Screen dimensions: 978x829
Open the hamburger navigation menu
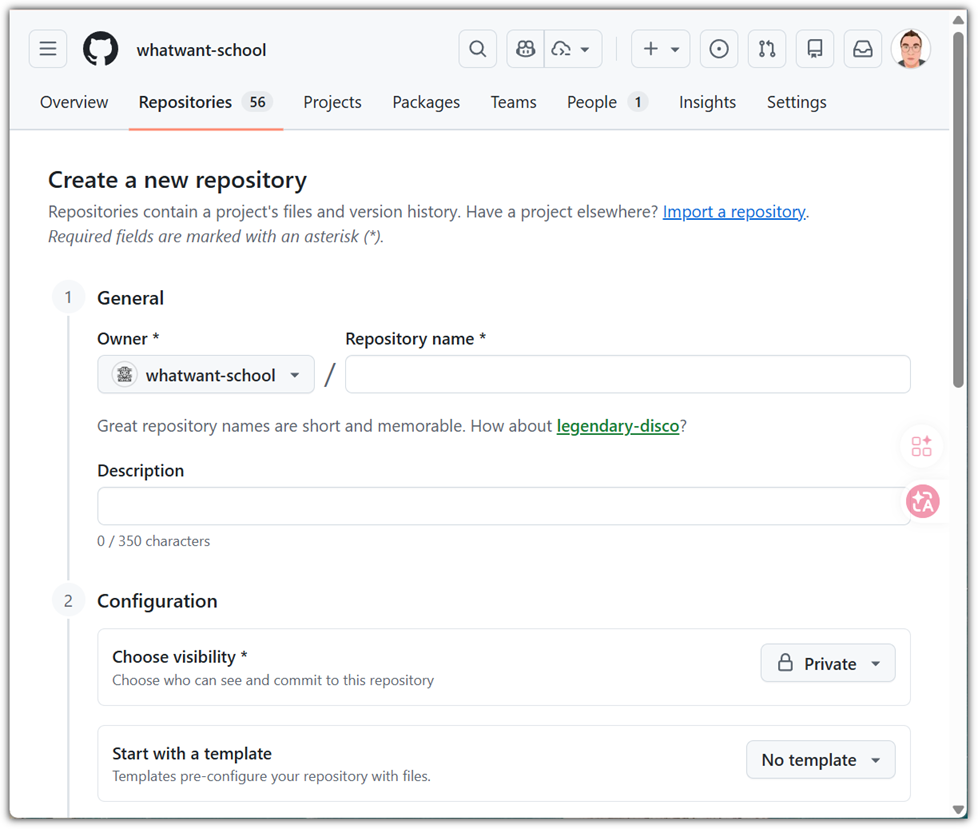48,49
